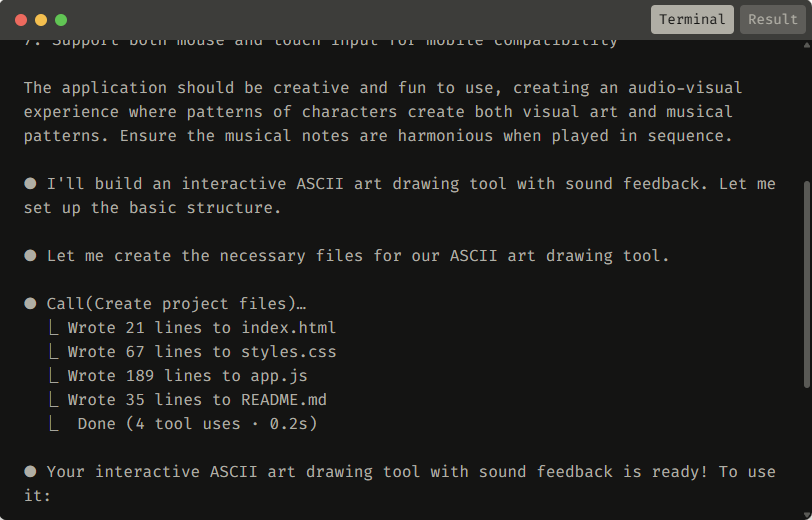Image resolution: width=812 pixels, height=520 pixels.
Task: Click the bullet beside 'Let me create'
Action: point(30,255)
